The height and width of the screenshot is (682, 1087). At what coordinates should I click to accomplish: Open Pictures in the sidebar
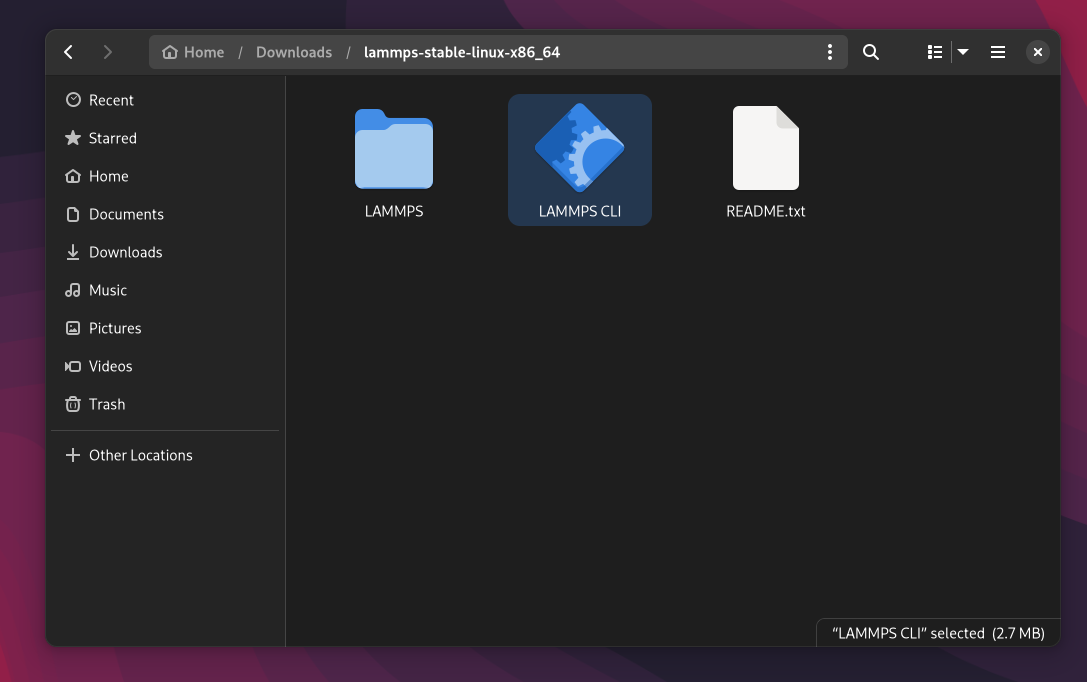coord(166,329)
